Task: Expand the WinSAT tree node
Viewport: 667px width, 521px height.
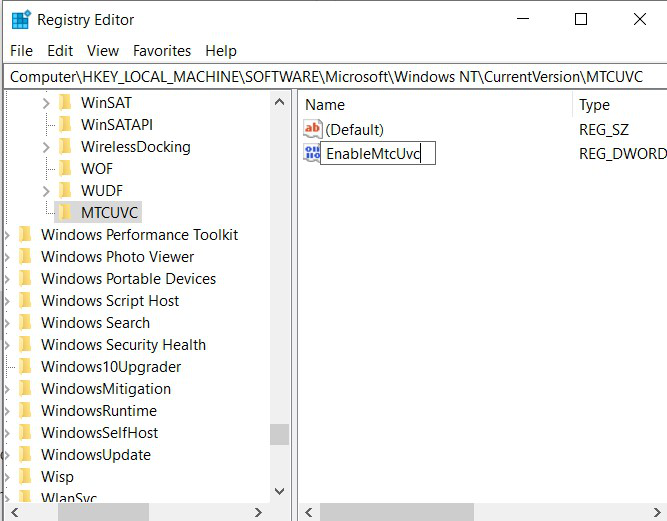Action: [x=46, y=103]
